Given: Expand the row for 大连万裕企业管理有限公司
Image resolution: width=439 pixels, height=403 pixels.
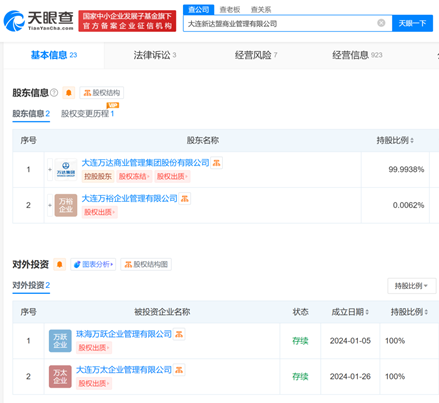Looking at the screenshot, I should click(50, 205).
